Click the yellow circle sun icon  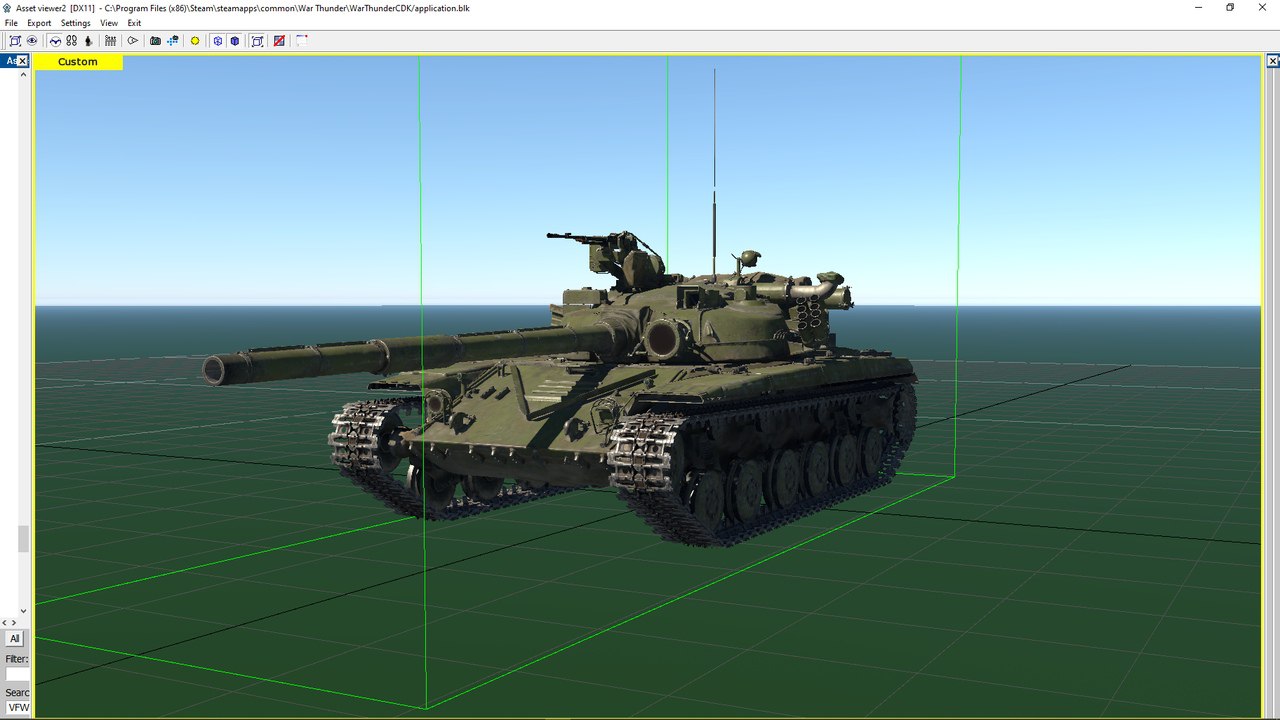(195, 41)
